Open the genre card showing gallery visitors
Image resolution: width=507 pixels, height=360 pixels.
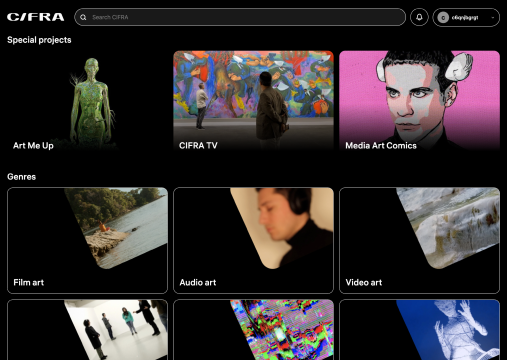tap(87, 330)
